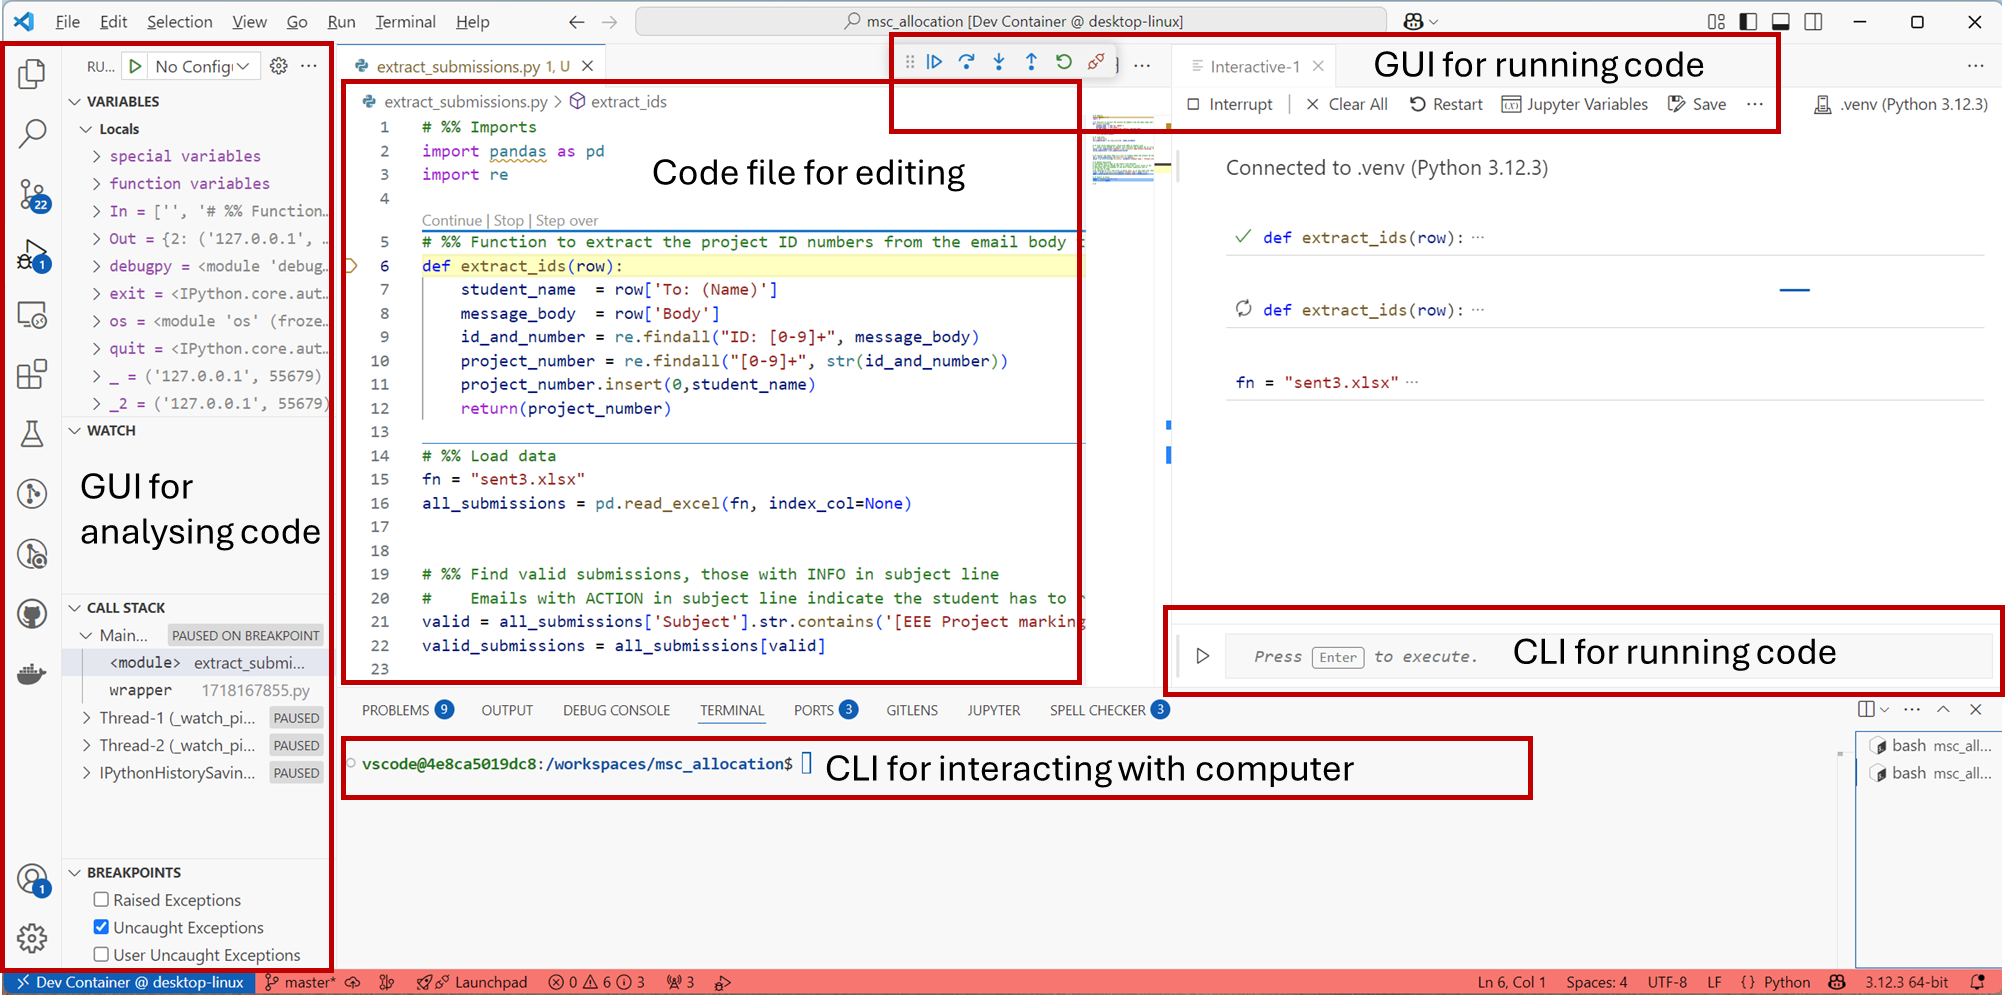
Task: Enable User Uncaught Exceptions checkbox
Action: (x=101, y=955)
